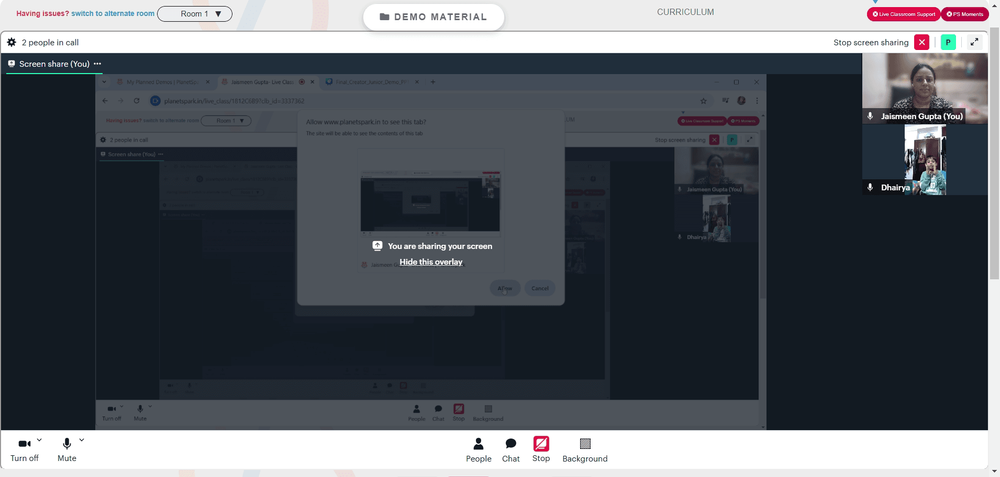Click bookmark star in shared browser address bar

tap(703, 101)
